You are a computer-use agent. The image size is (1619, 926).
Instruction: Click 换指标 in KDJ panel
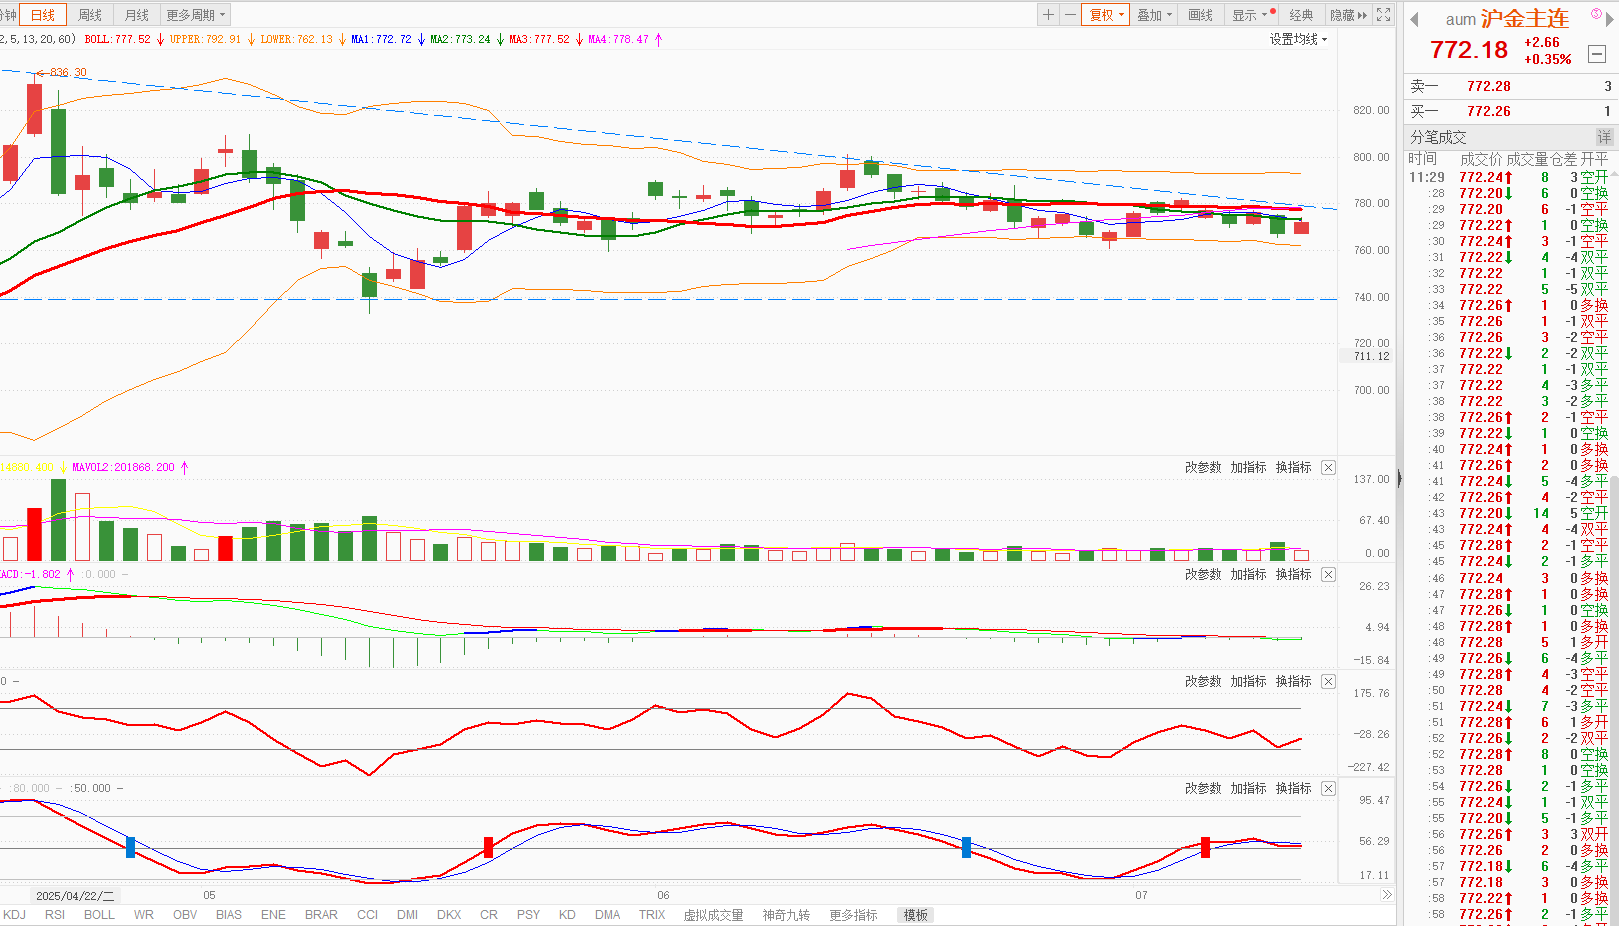point(1293,789)
